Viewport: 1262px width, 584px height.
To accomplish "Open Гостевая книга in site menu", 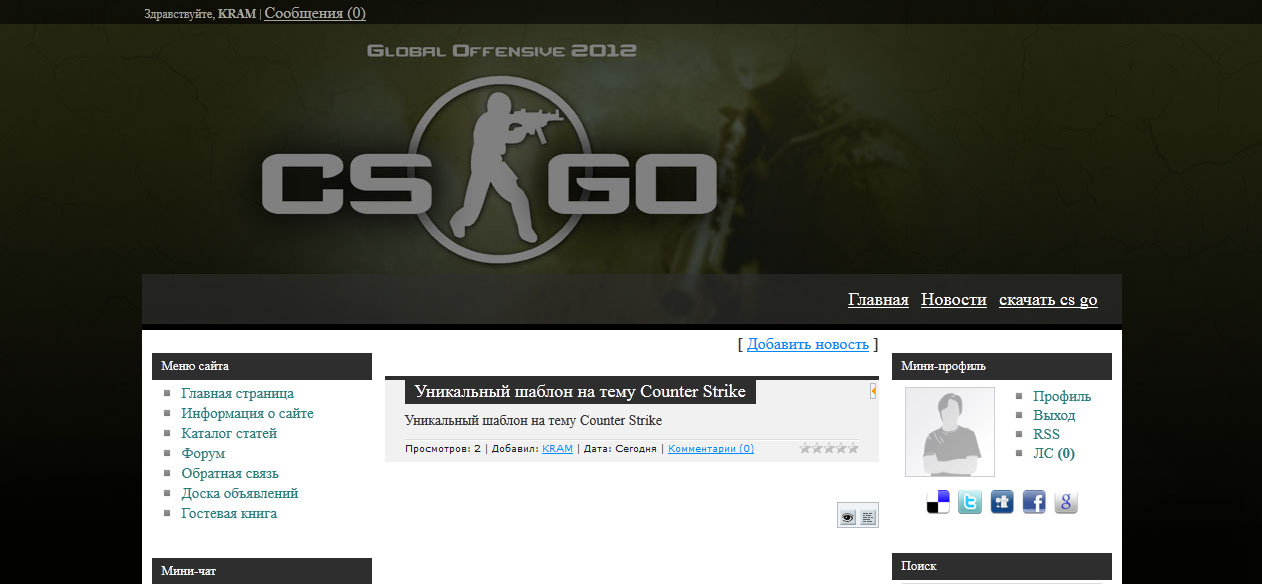I will tap(229, 514).
